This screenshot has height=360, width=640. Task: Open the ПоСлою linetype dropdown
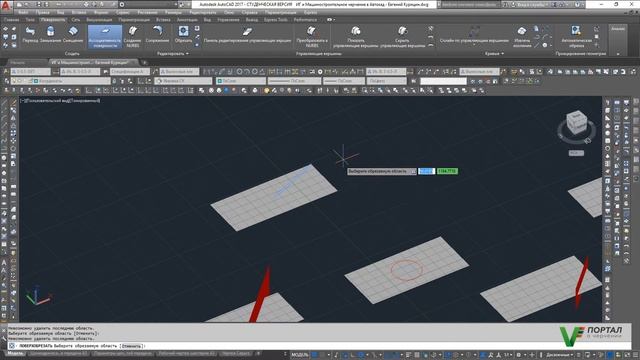click(294, 81)
